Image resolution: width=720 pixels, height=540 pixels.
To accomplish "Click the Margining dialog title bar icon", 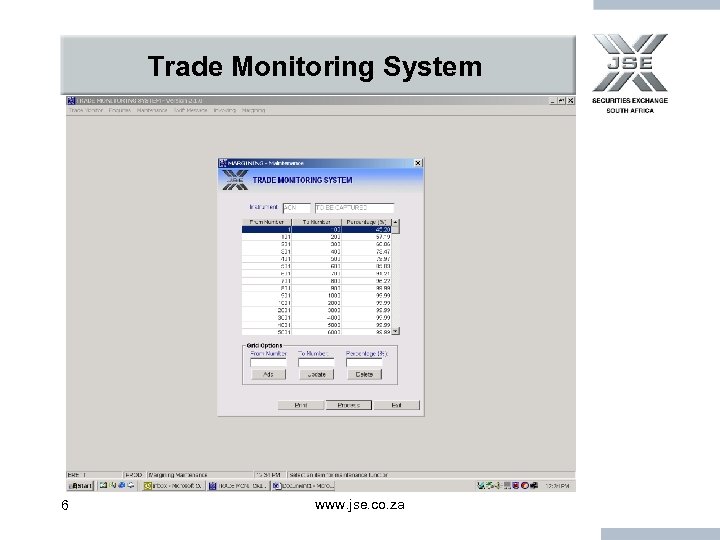I will coord(223,163).
